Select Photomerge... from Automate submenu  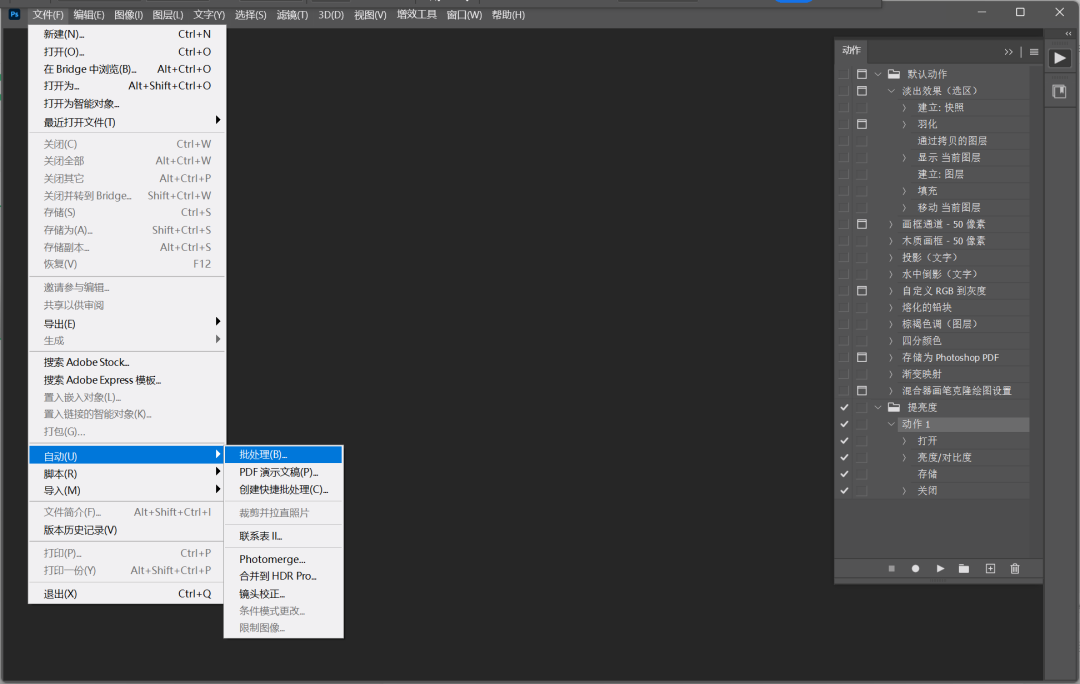click(283, 559)
